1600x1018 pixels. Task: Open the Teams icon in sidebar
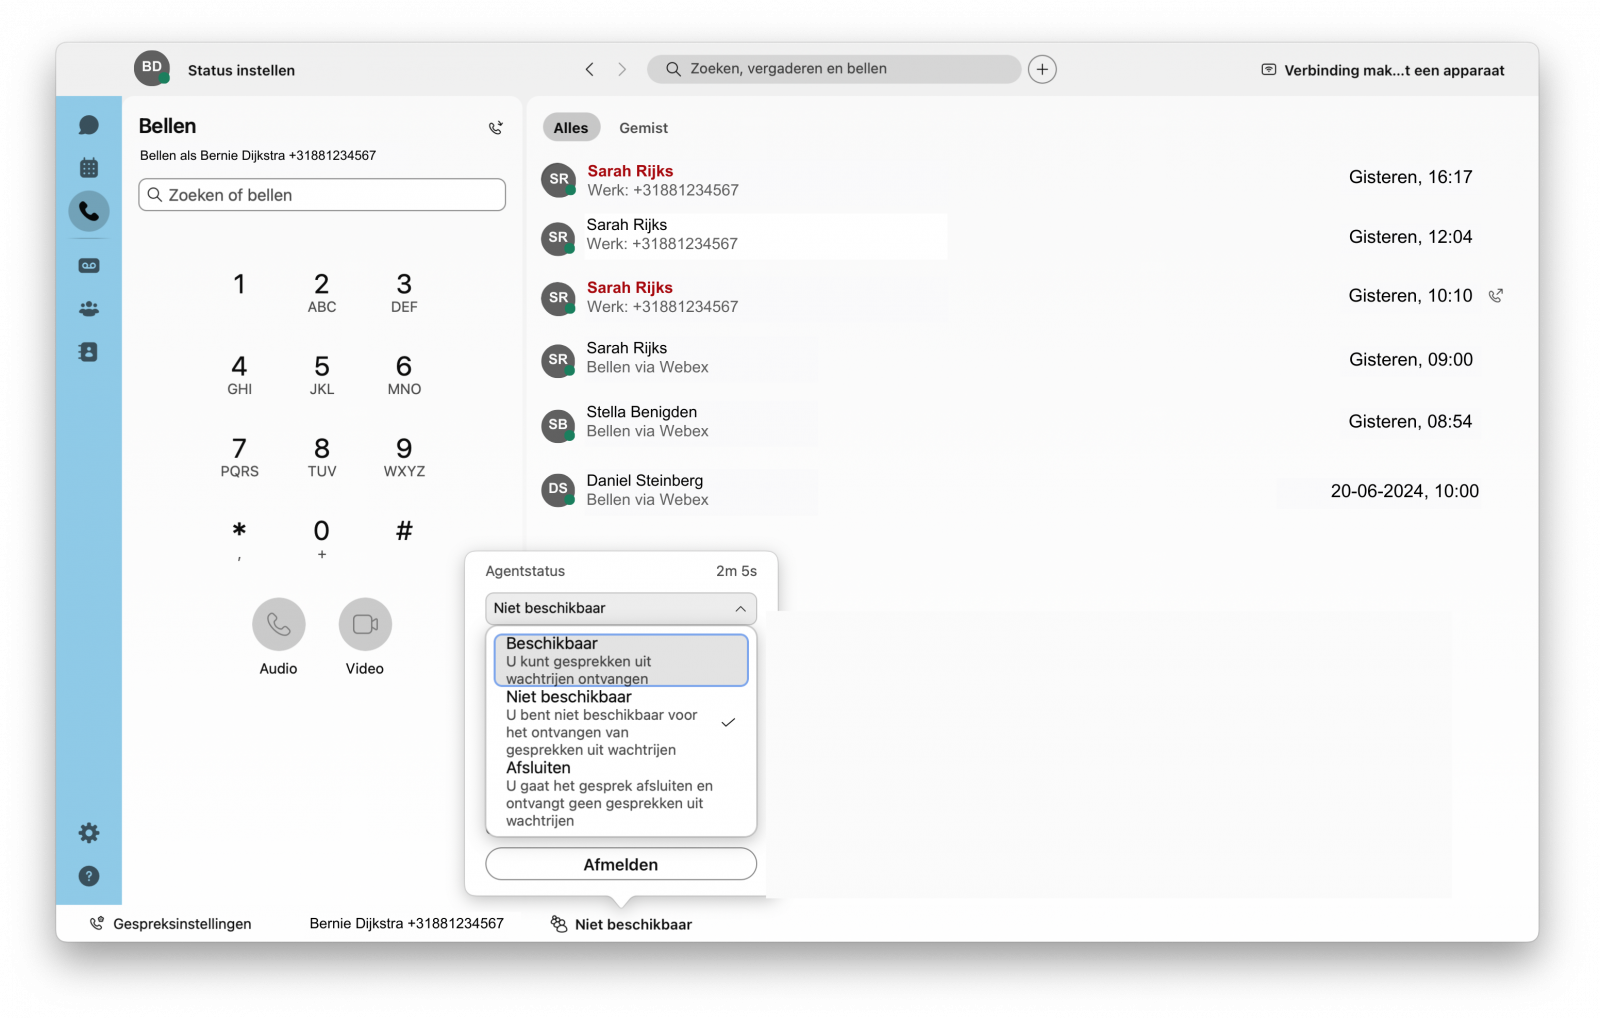tap(89, 309)
